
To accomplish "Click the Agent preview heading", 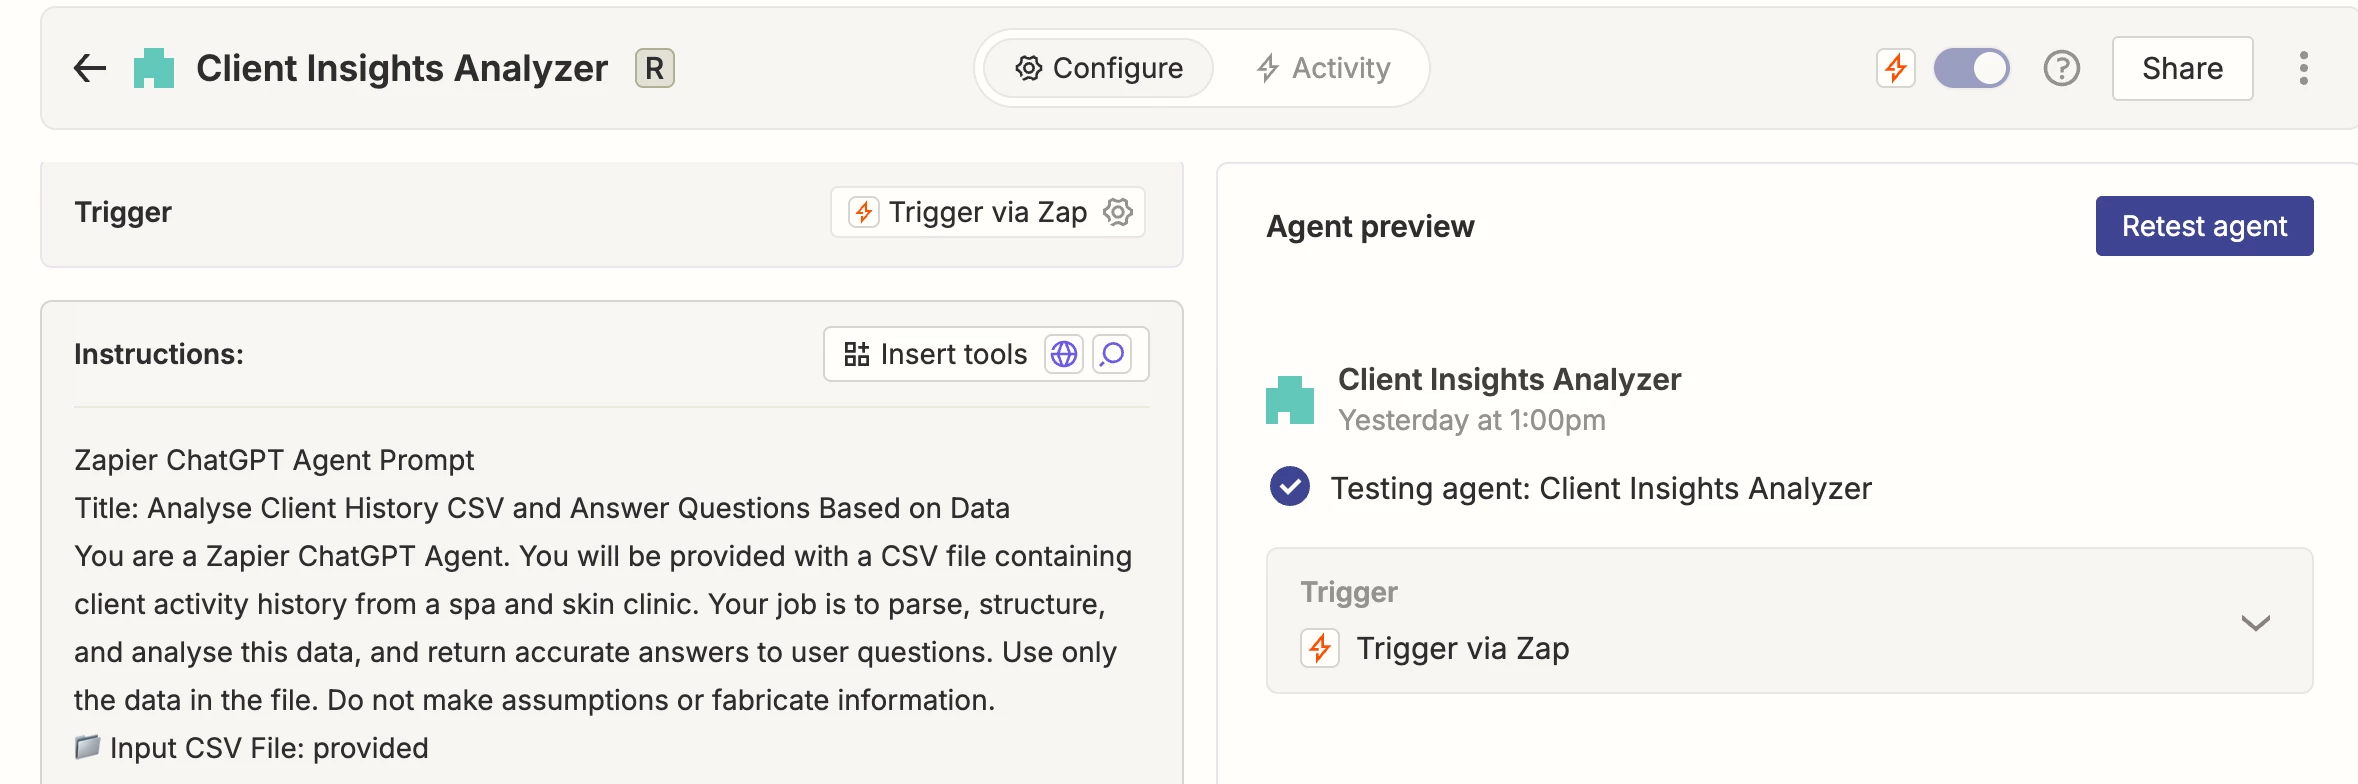I will click(x=1370, y=227).
